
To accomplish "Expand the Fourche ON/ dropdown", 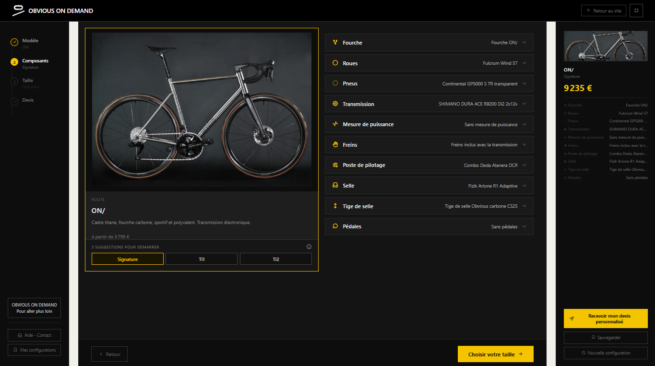I will [x=429, y=43].
